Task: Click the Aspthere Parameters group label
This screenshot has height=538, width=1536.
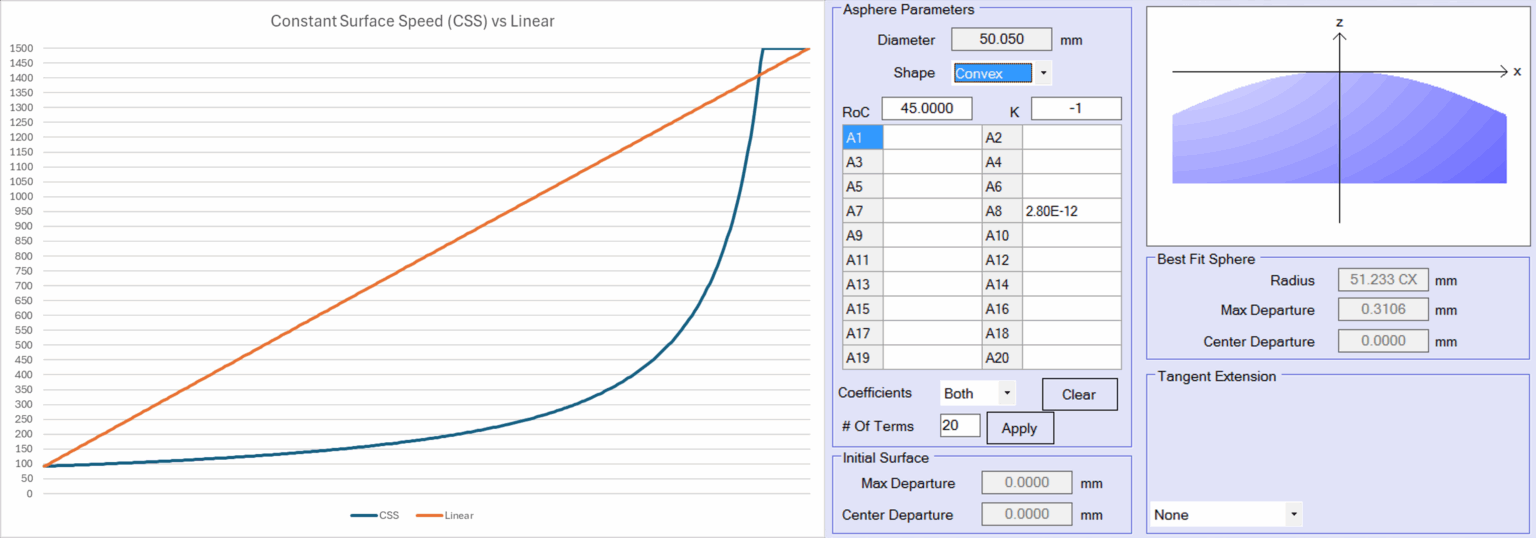Action: (x=908, y=10)
